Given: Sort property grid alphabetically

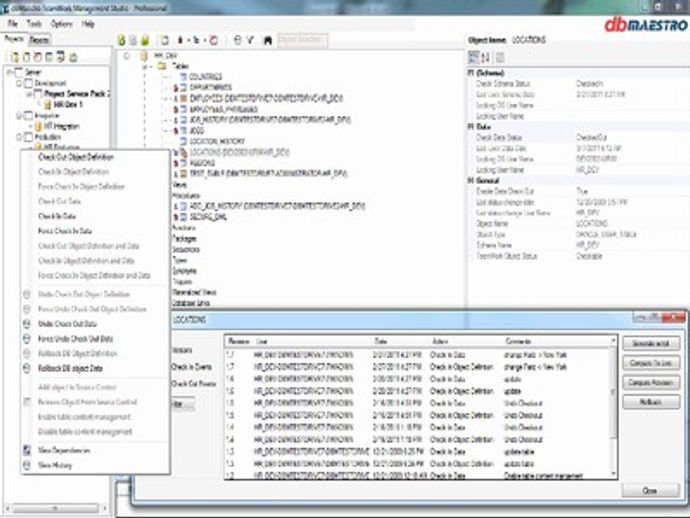Looking at the screenshot, I should 485,57.
